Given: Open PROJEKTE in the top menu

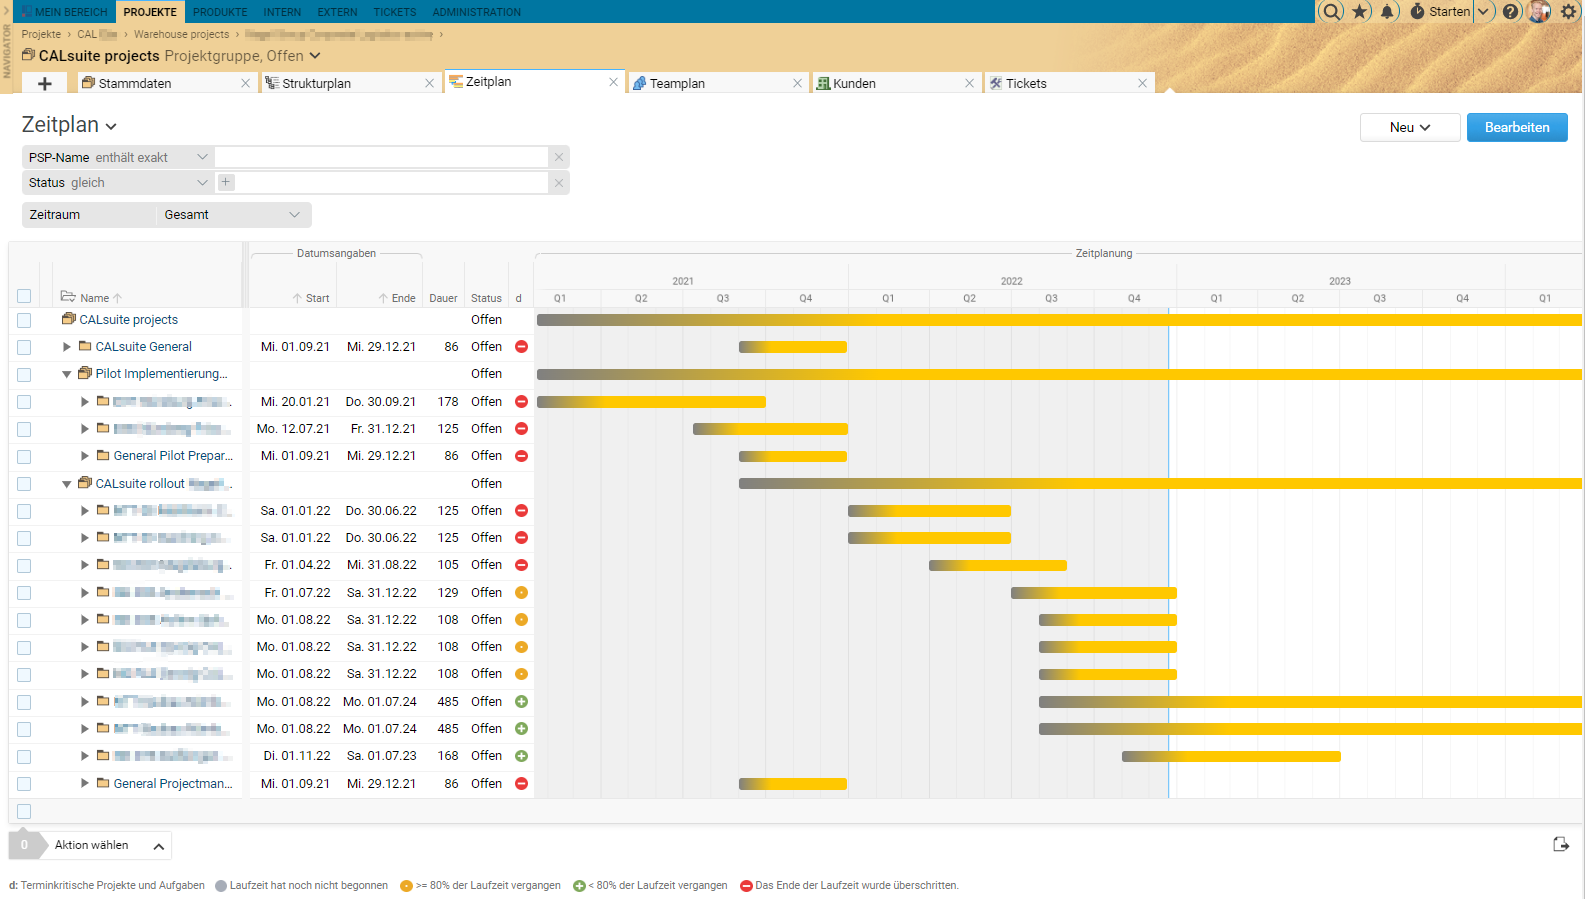Looking at the screenshot, I should (150, 12).
